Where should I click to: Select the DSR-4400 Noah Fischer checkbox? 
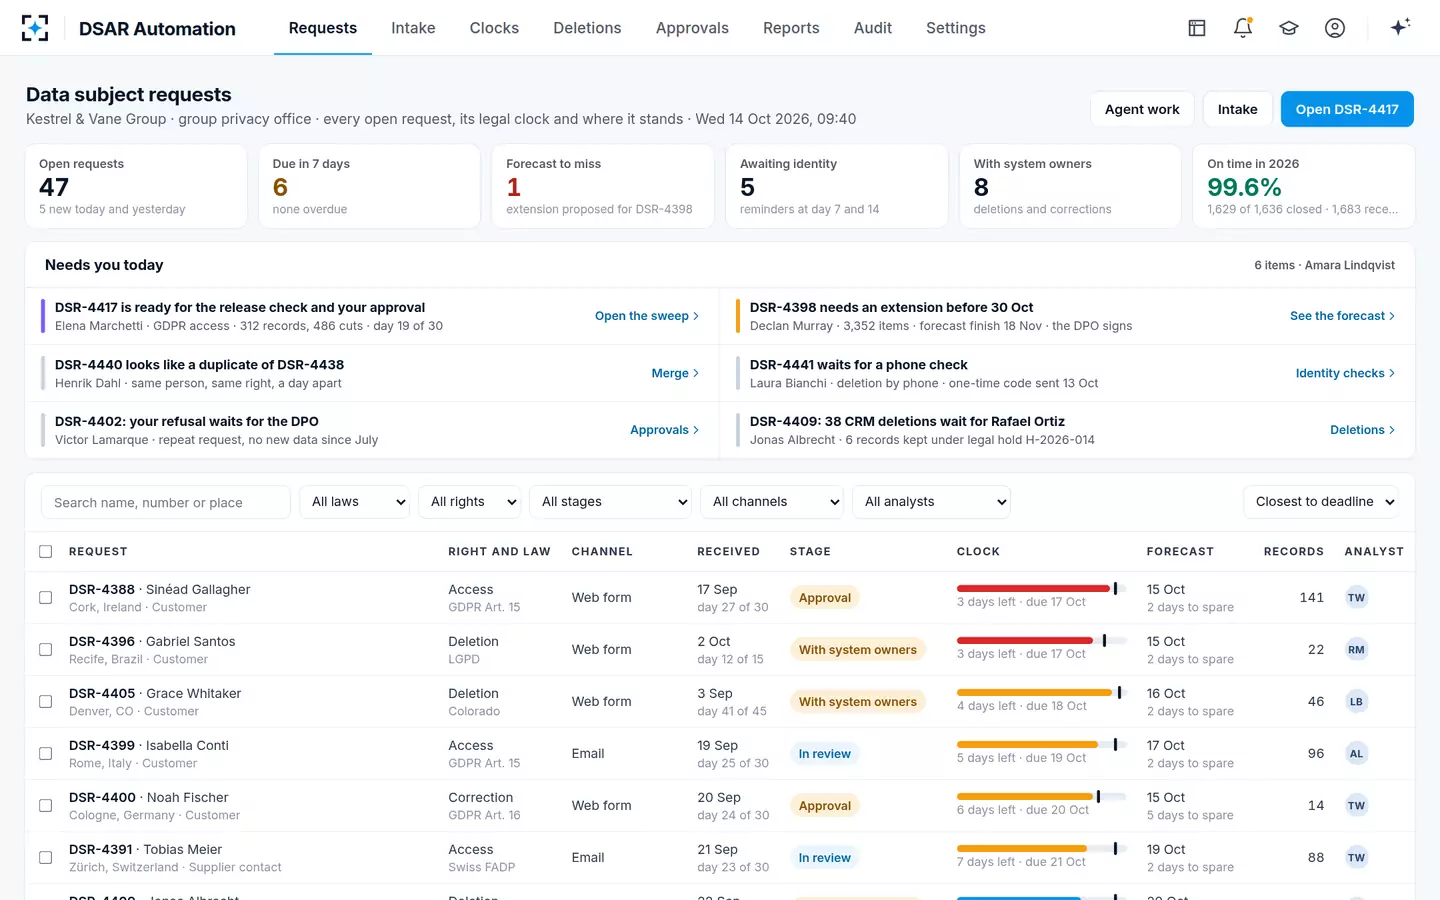pos(45,806)
